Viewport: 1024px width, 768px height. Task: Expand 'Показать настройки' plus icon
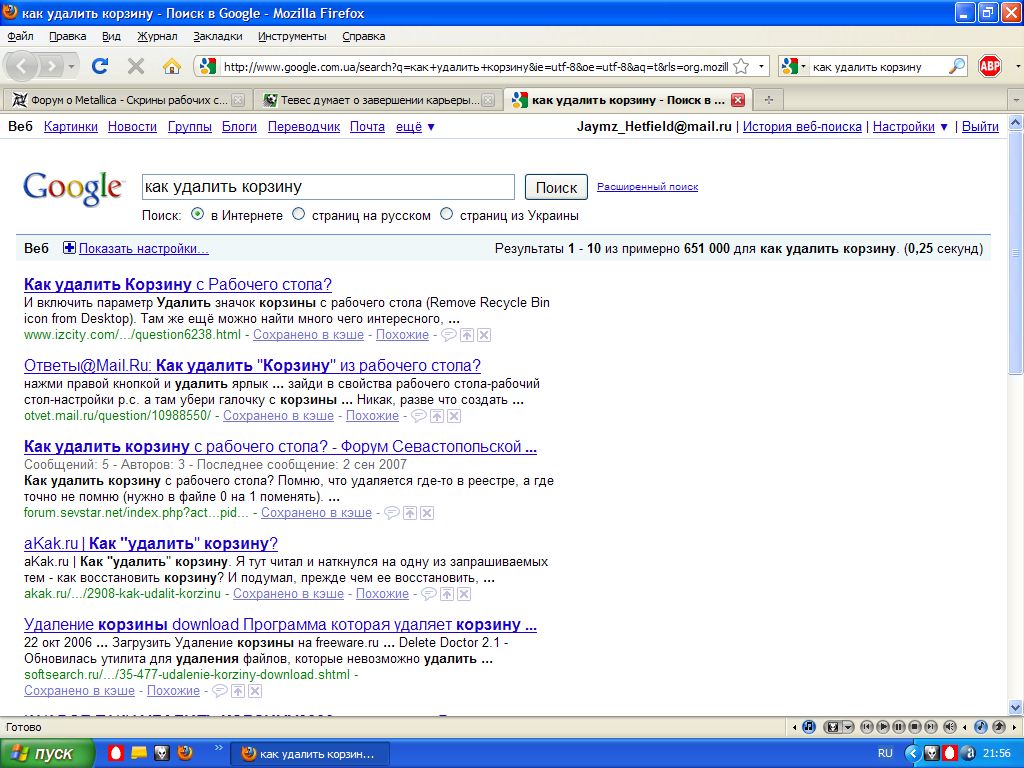pos(69,249)
